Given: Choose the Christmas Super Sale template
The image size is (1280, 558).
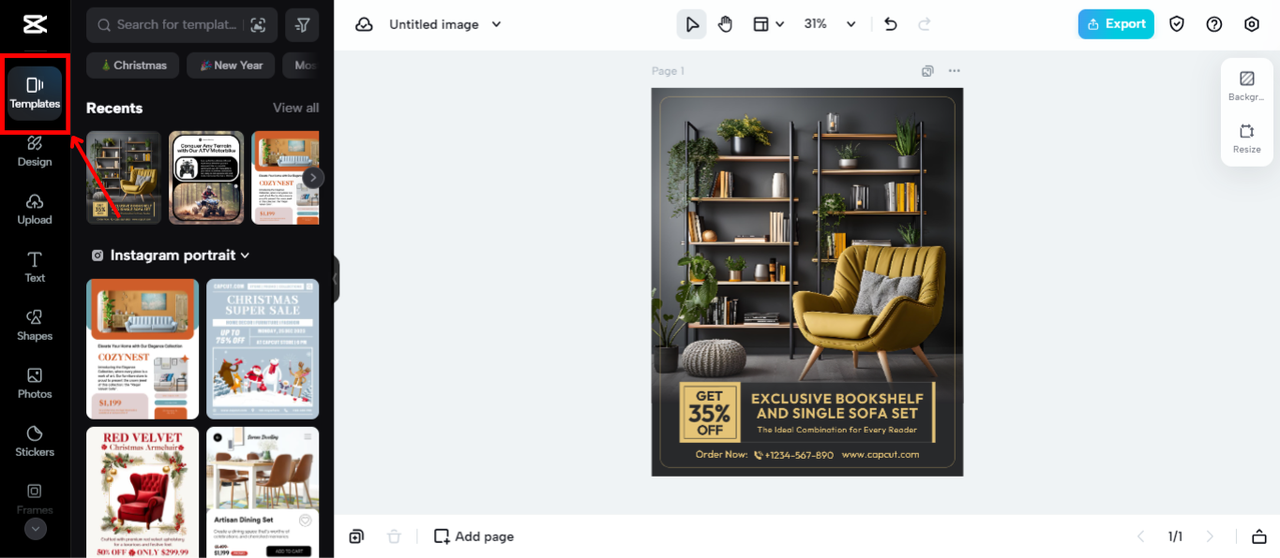Looking at the screenshot, I should click(263, 349).
